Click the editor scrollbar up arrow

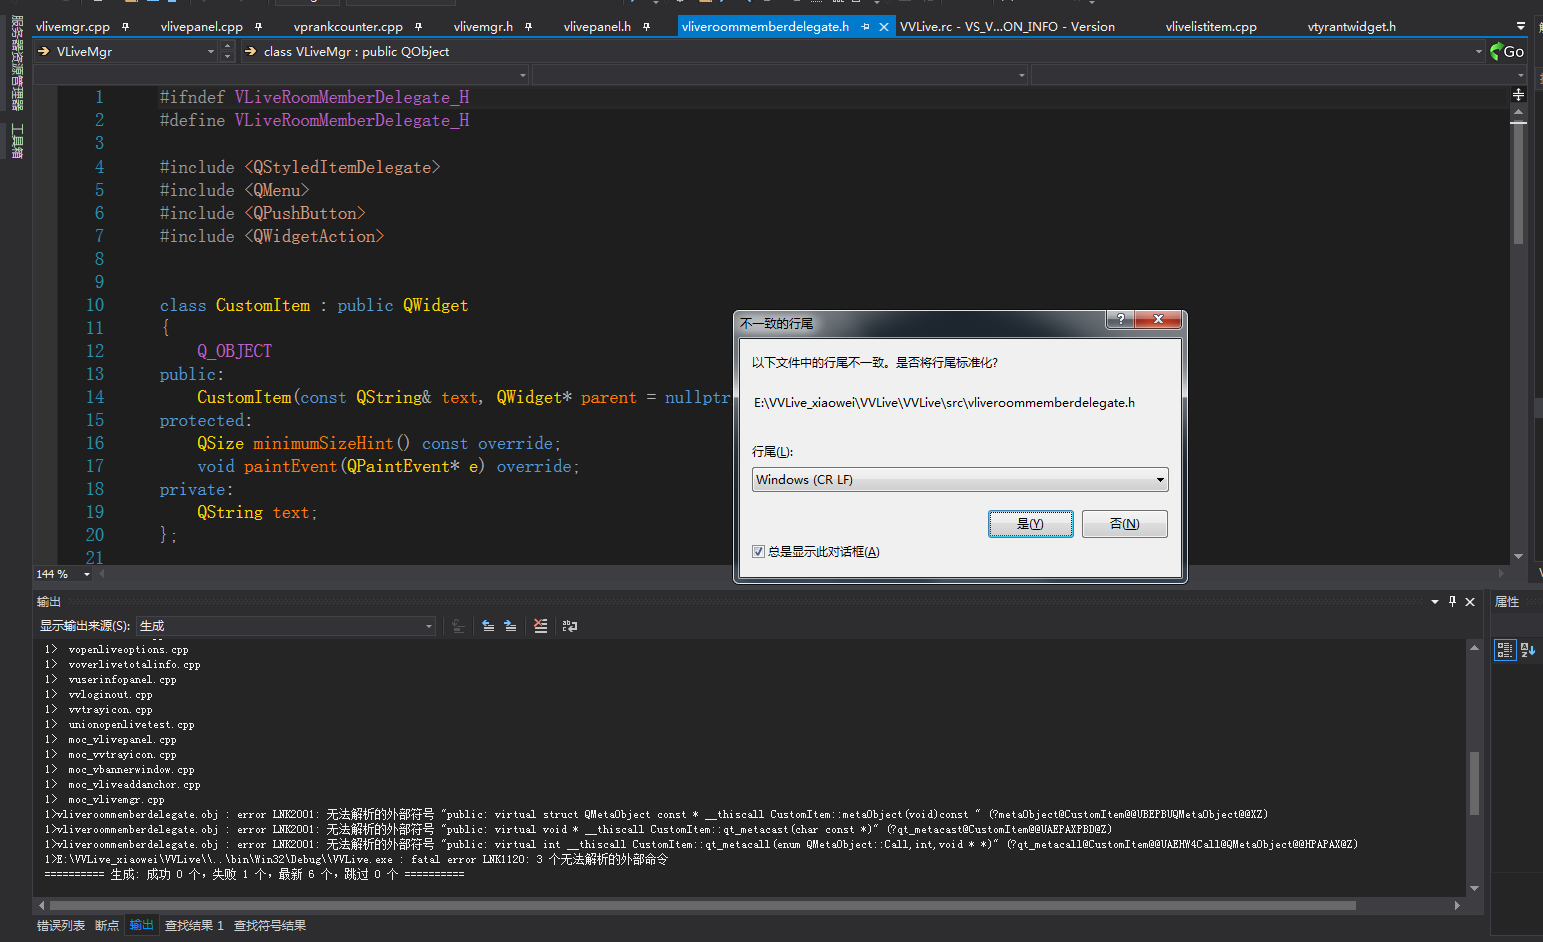[1518, 112]
